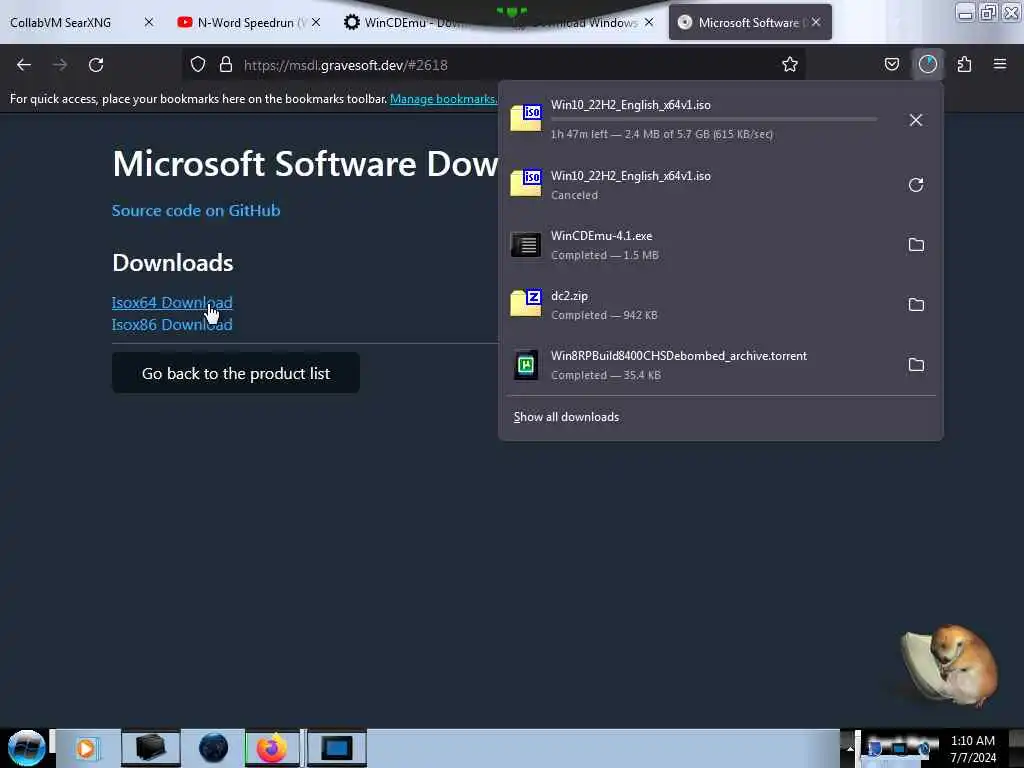This screenshot has height=768, width=1024.
Task: Click the Isox64 Download link
Action: click(172, 302)
